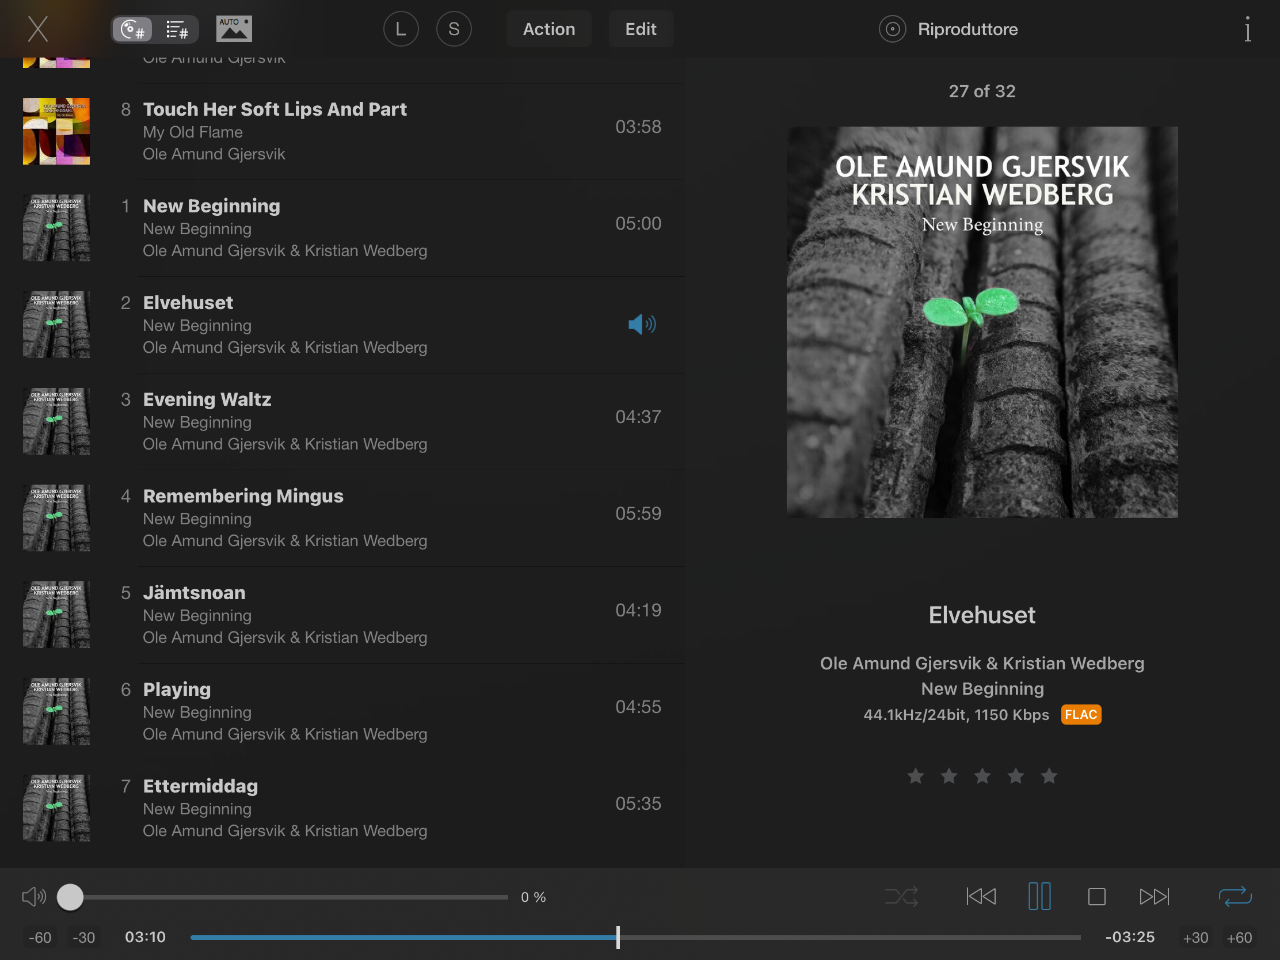Click the playback progress bar handle
1280x960 pixels.
click(618, 937)
